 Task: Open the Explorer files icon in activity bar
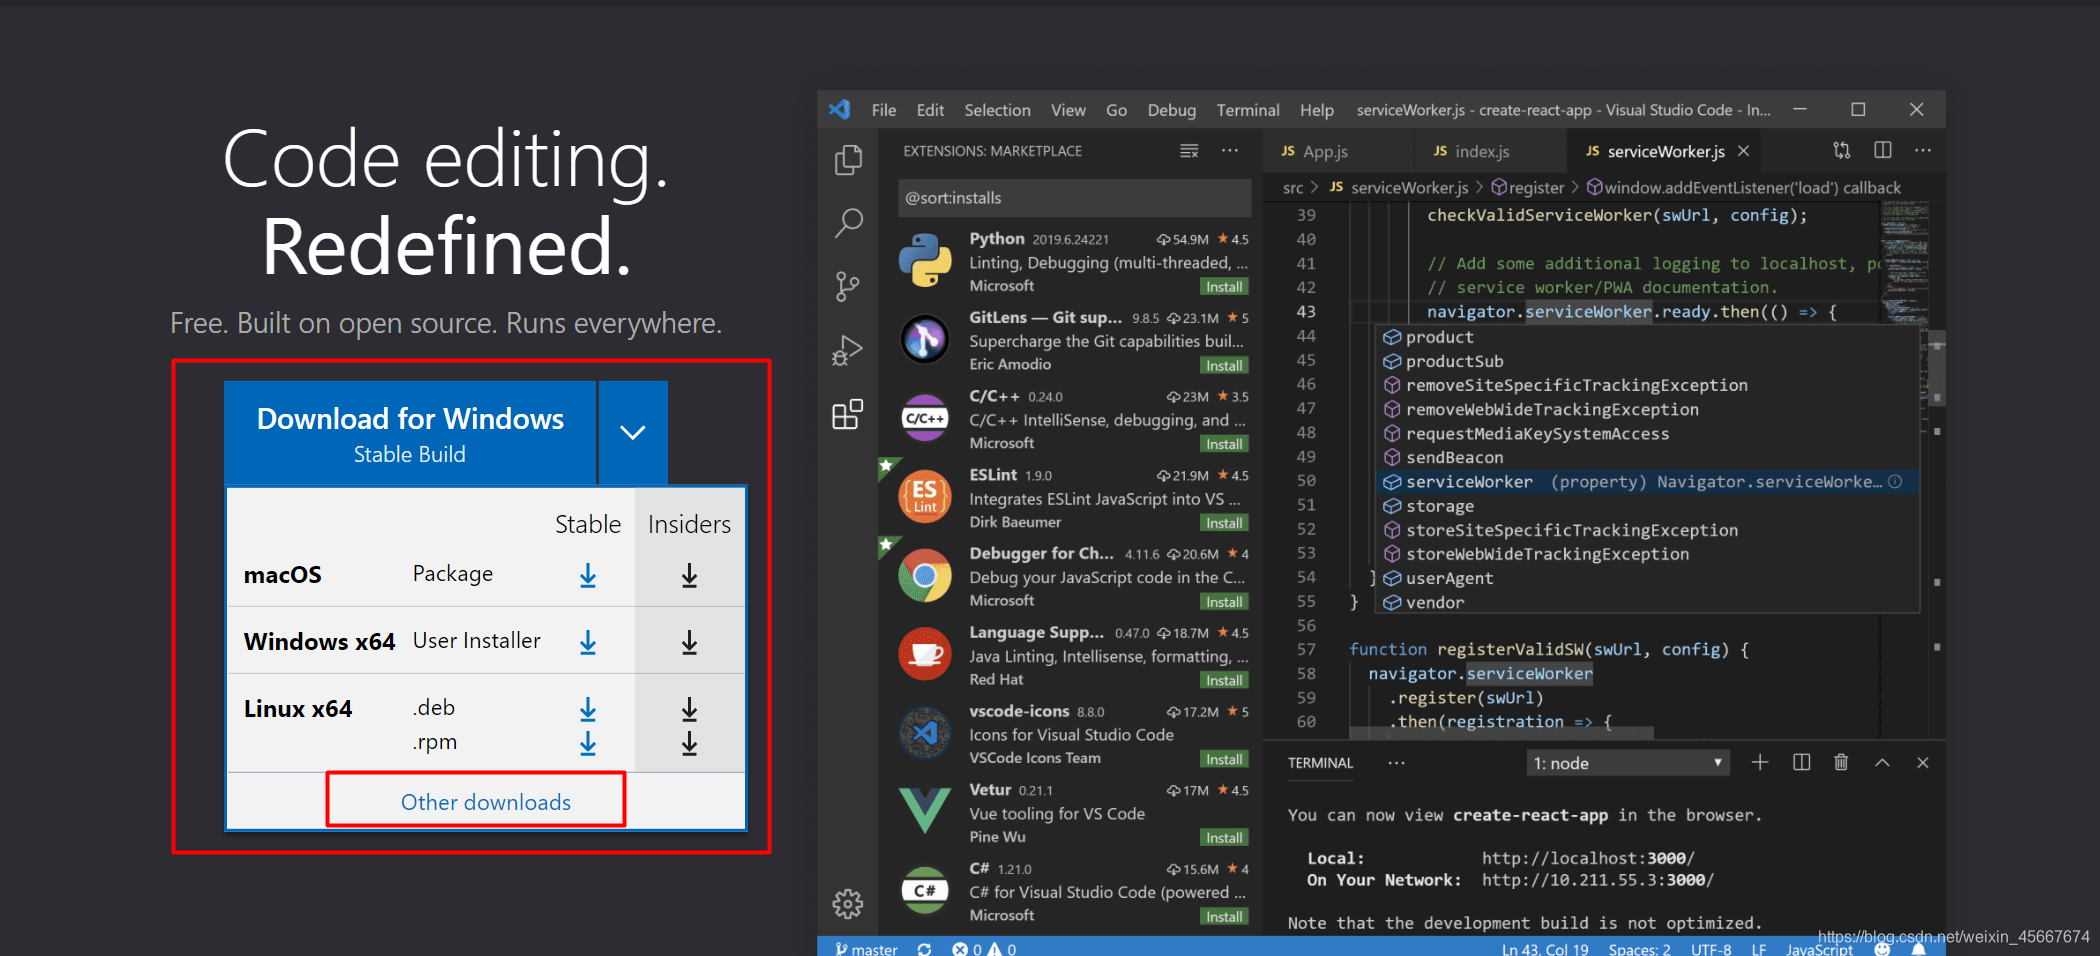point(848,160)
